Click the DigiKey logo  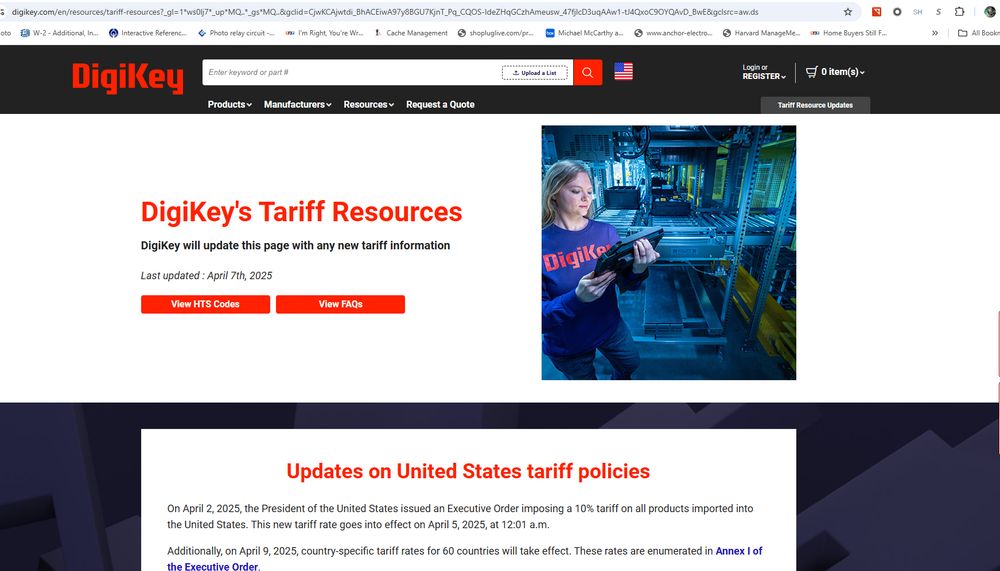(128, 78)
